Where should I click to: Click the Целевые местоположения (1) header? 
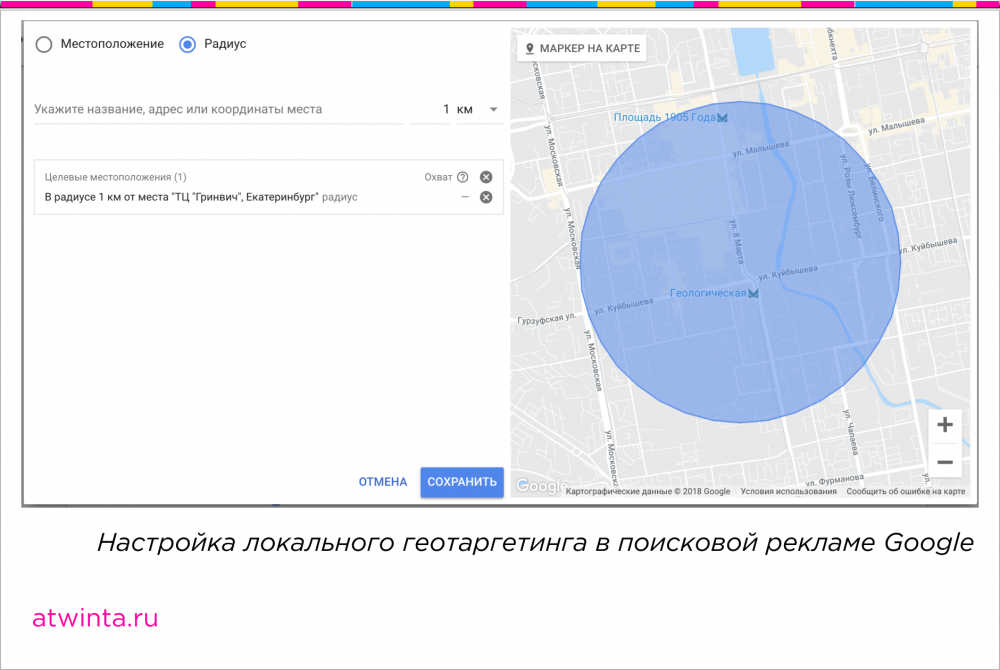click(115, 177)
